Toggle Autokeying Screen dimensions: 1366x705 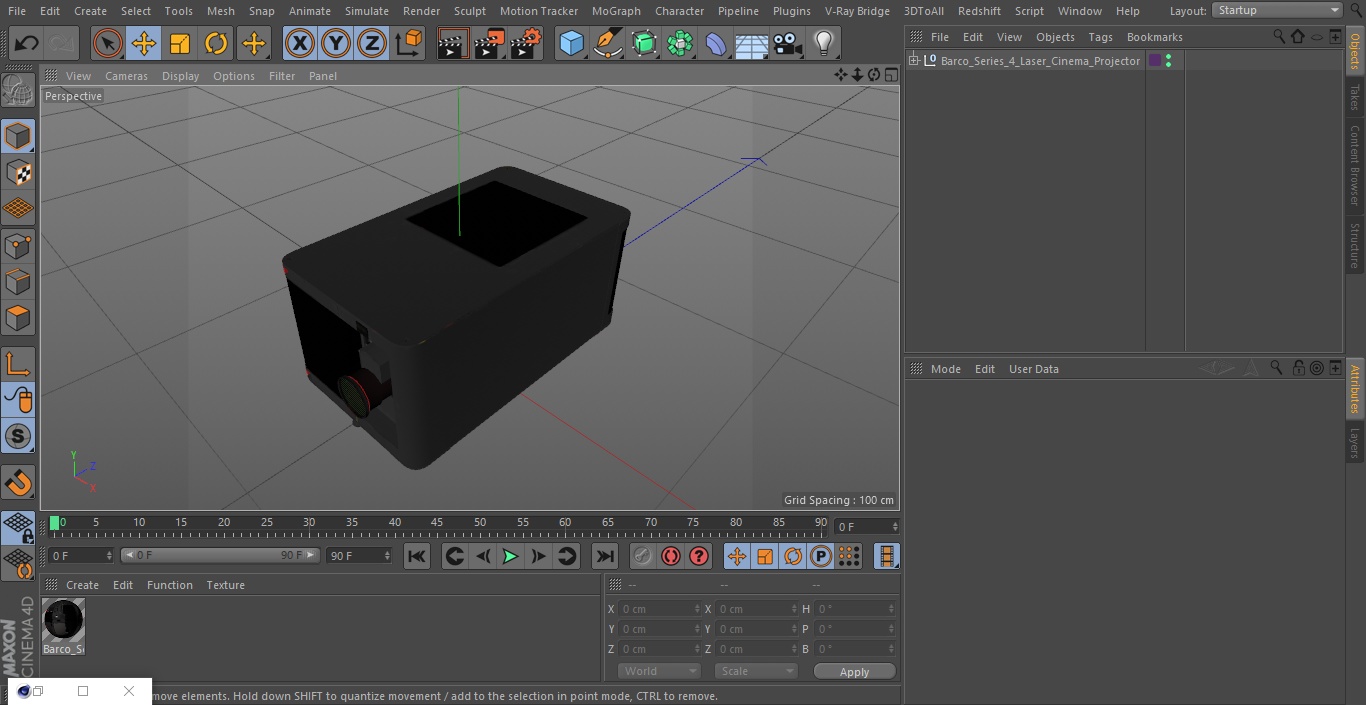tap(671, 556)
